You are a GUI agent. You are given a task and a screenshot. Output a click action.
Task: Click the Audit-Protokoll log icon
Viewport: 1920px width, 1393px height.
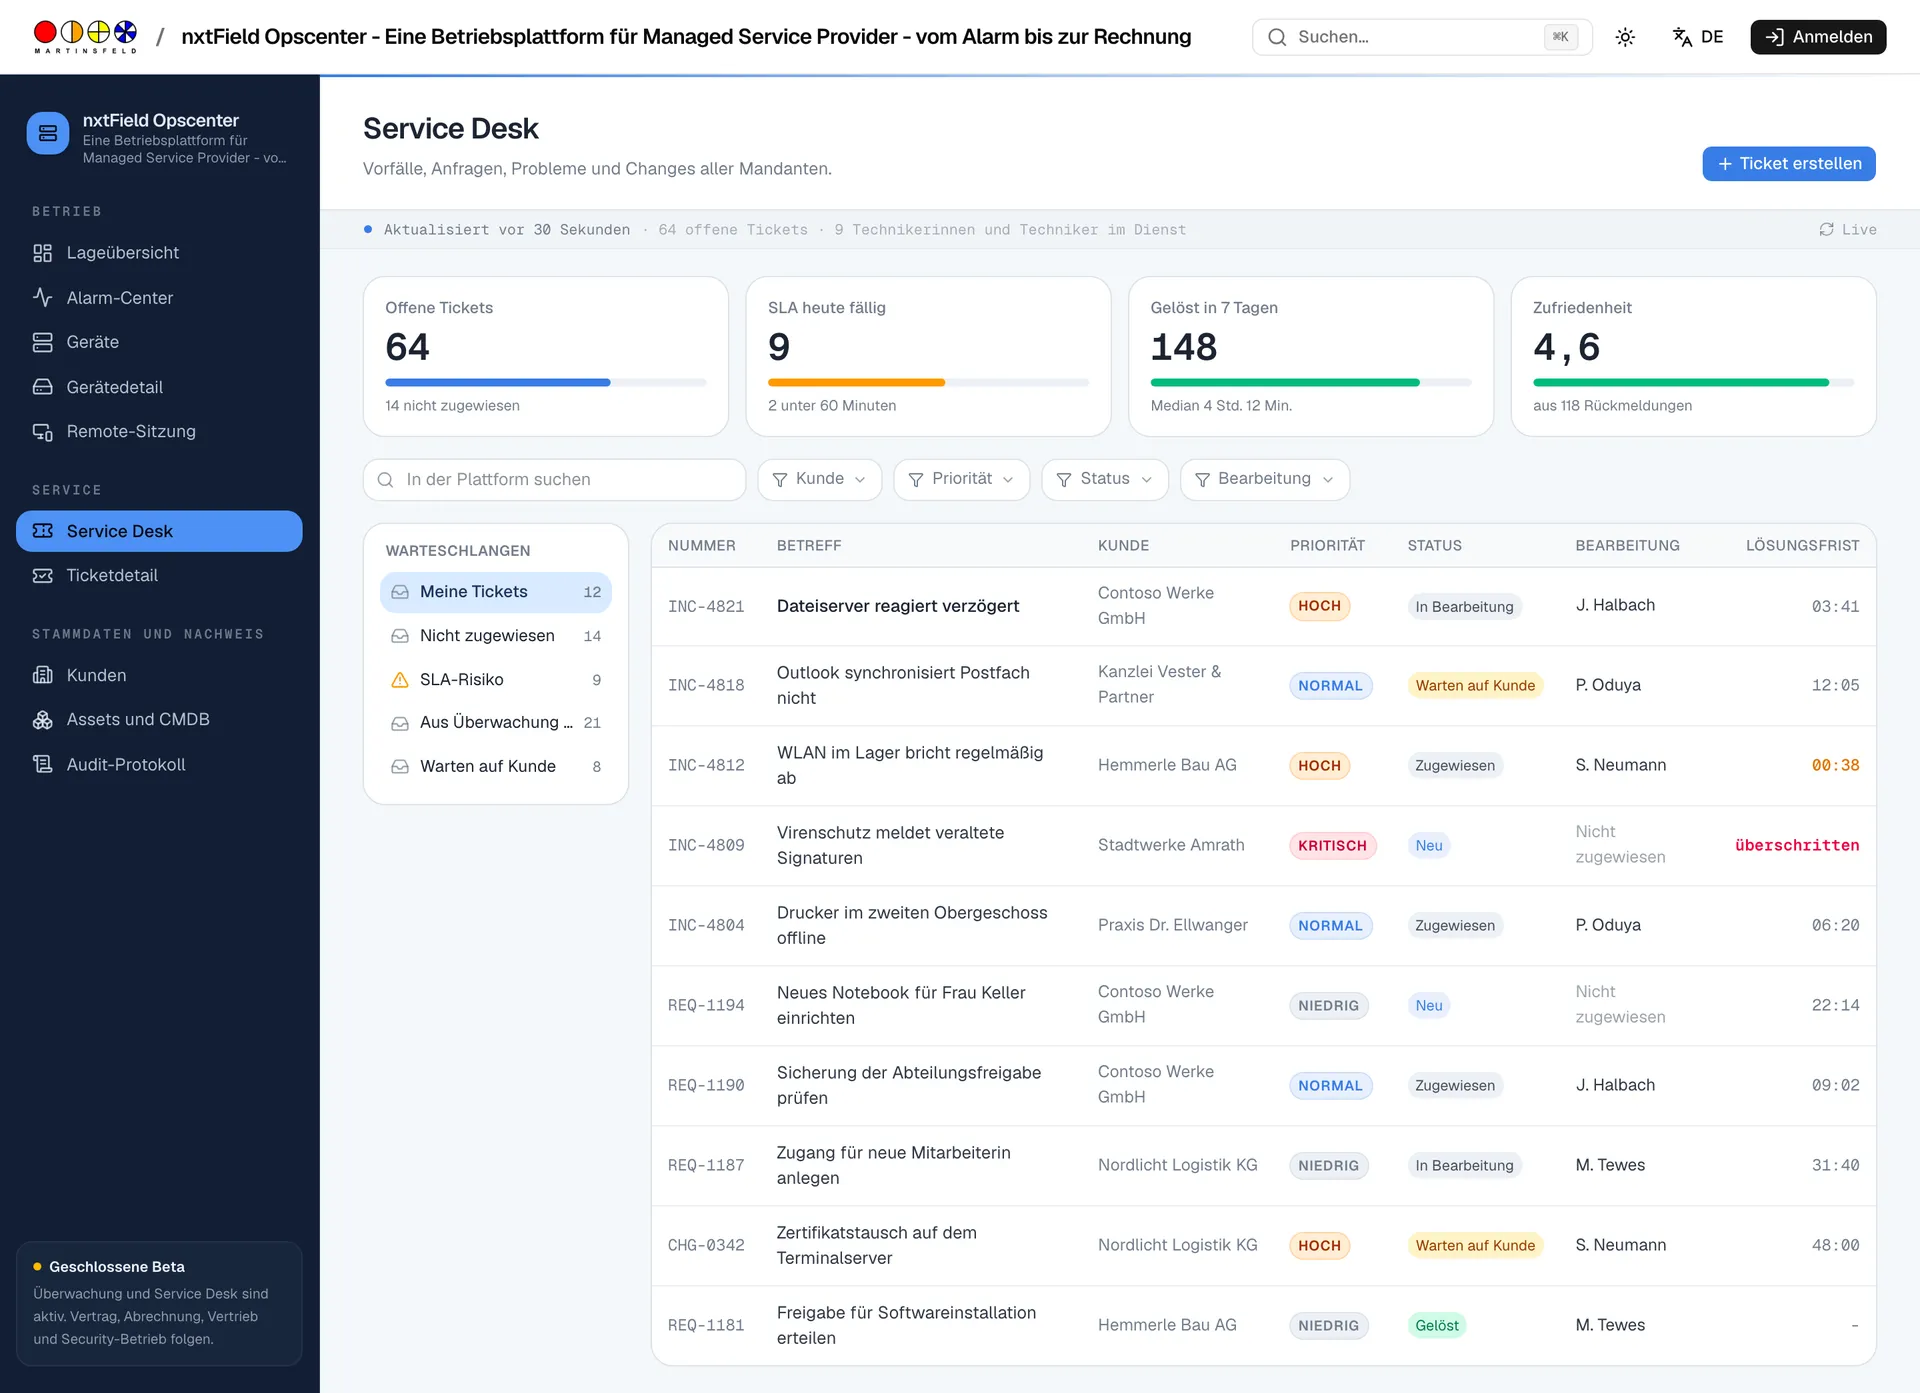coord(42,764)
